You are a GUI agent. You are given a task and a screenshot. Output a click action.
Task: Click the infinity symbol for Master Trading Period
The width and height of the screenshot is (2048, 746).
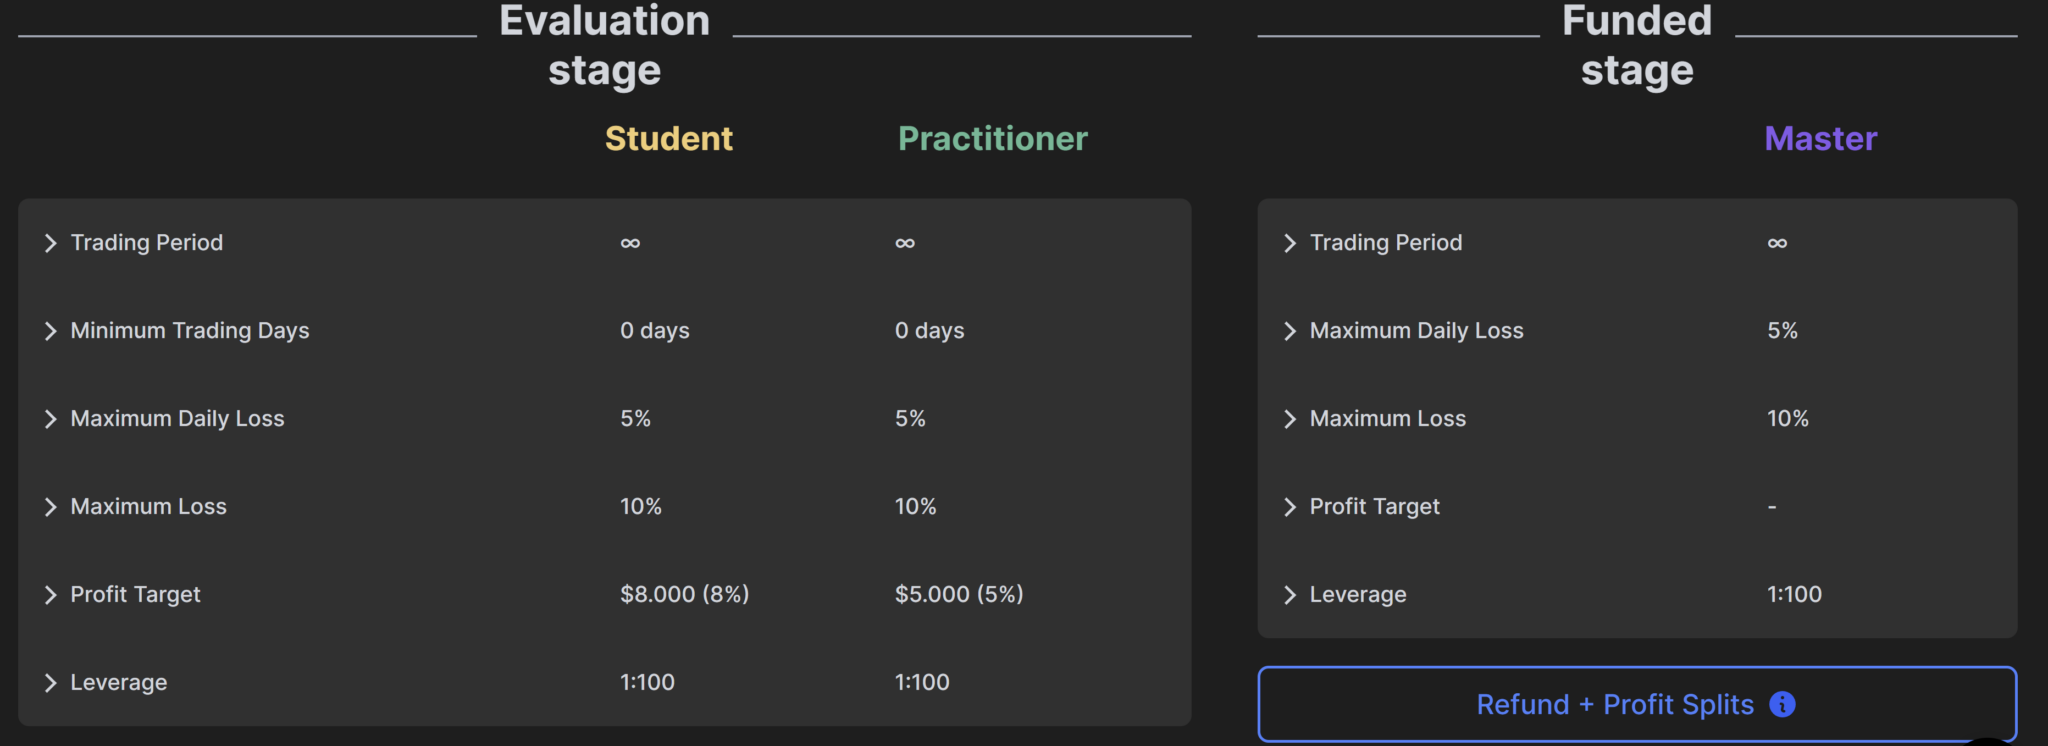[1778, 242]
